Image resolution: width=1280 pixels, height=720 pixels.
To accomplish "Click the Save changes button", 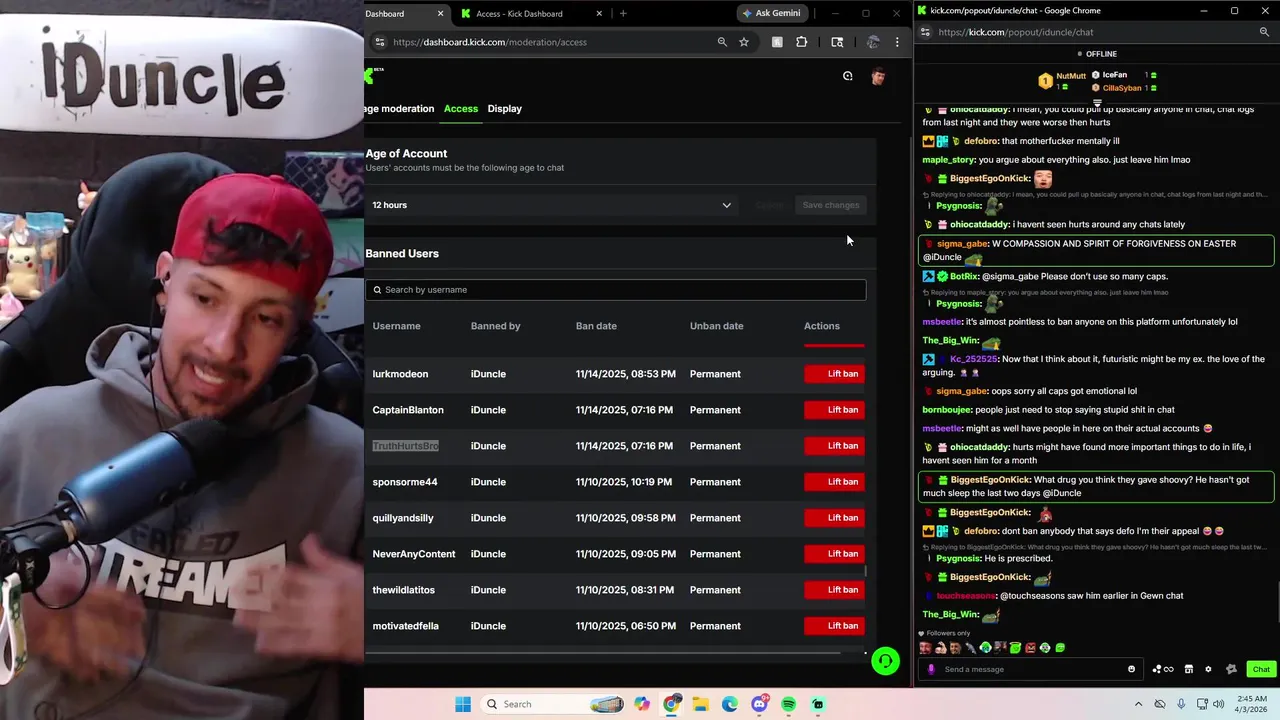I will [831, 205].
